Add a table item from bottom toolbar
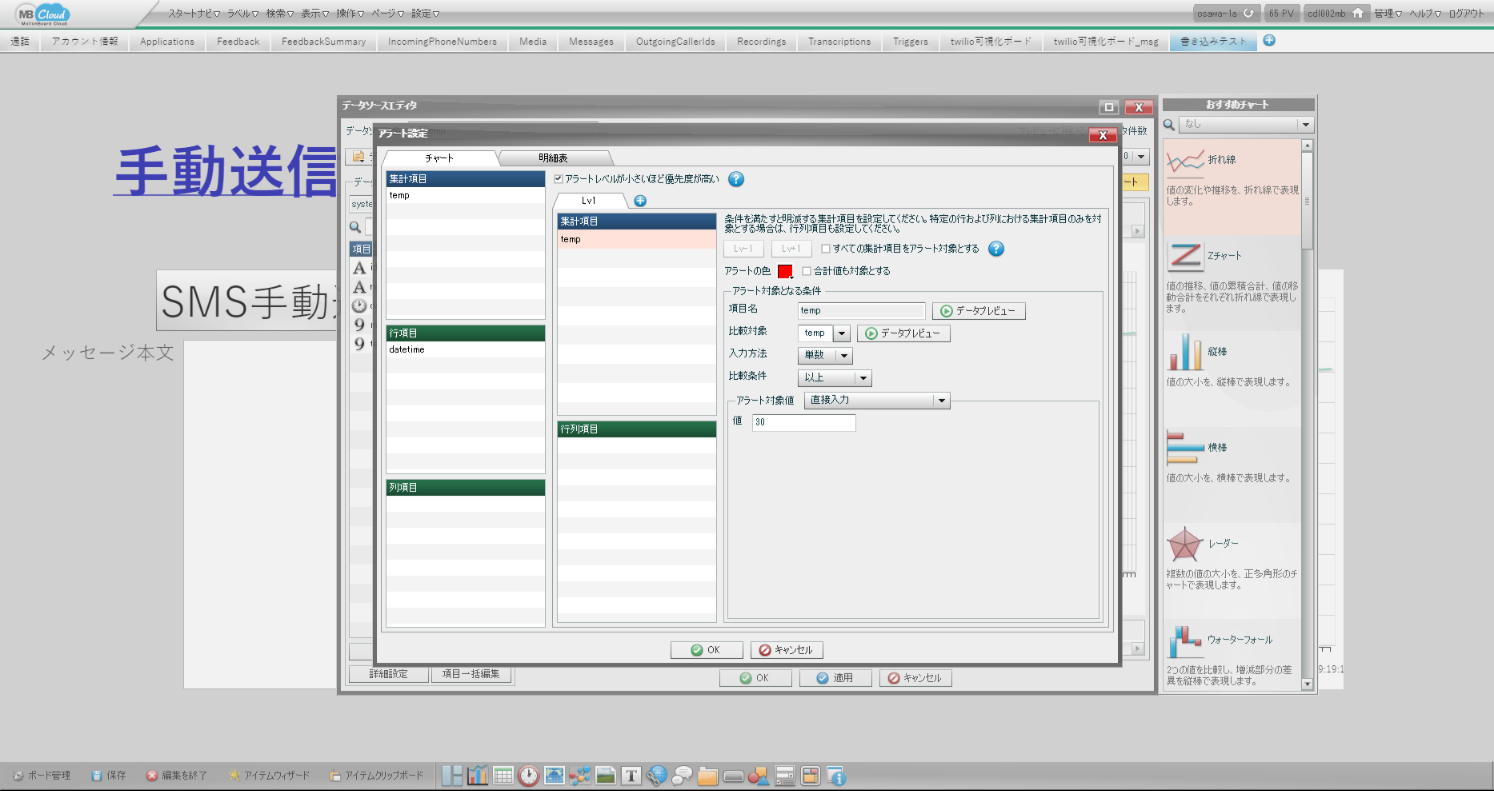The height and width of the screenshot is (791, 1494). pyautogui.click(x=503, y=775)
